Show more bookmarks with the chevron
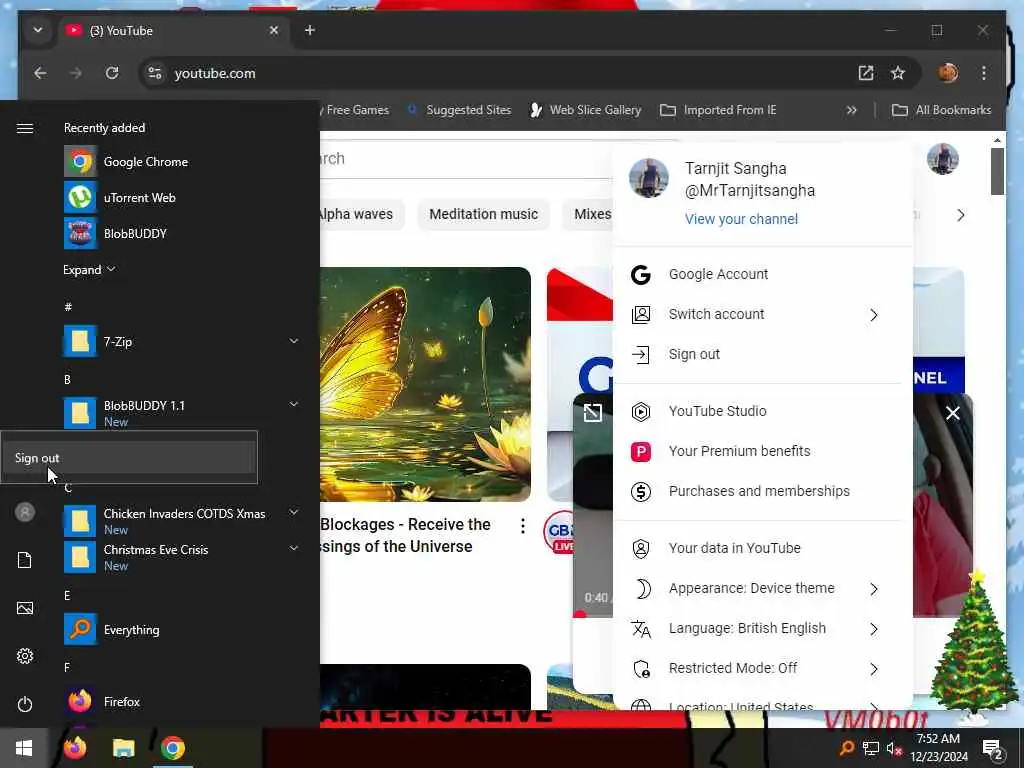The image size is (1024, 768). pyautogui.click(x=852, y=110)
